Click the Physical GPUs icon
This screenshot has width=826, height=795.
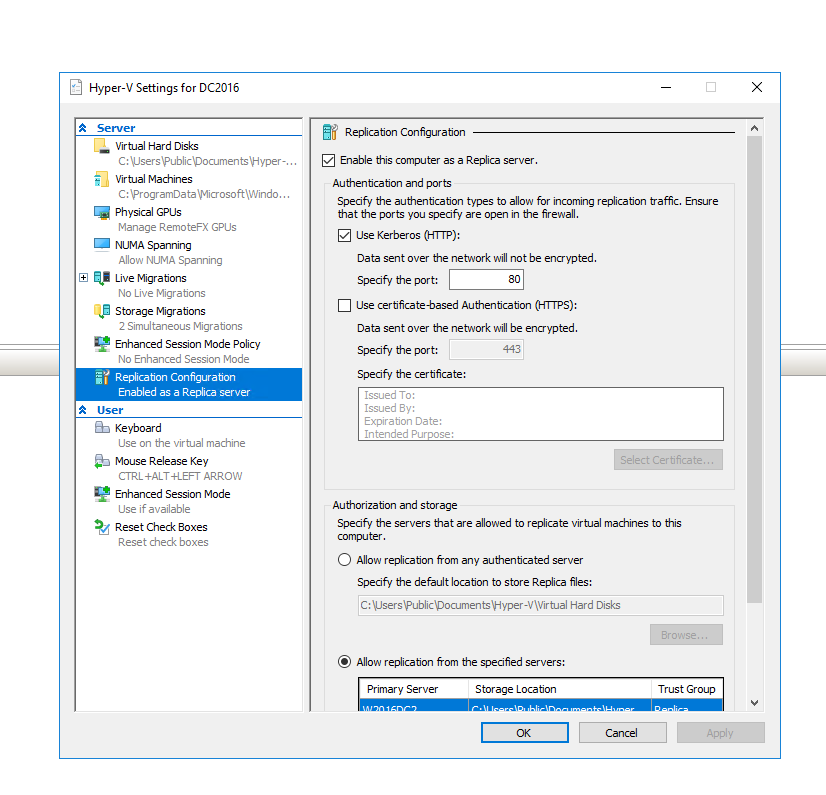click(x=102, y=212)
